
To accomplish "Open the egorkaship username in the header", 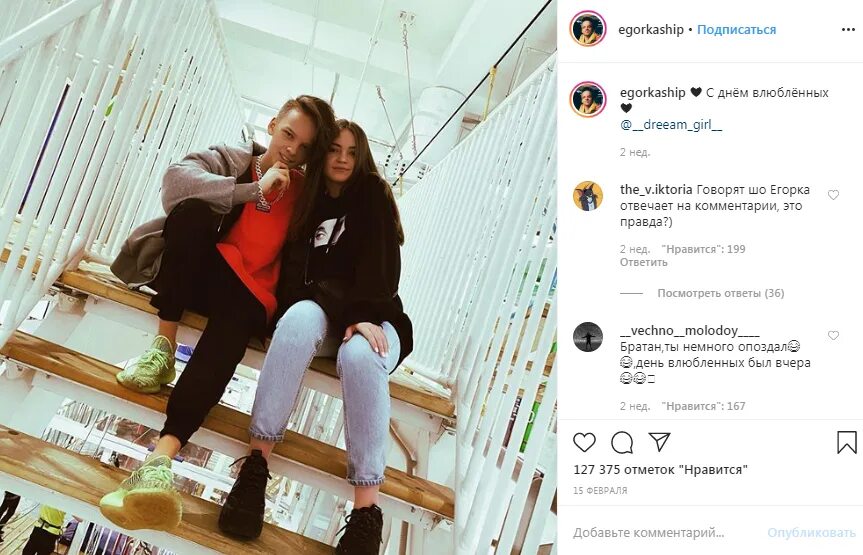I will pyautogui.click(x=651, y=30).
